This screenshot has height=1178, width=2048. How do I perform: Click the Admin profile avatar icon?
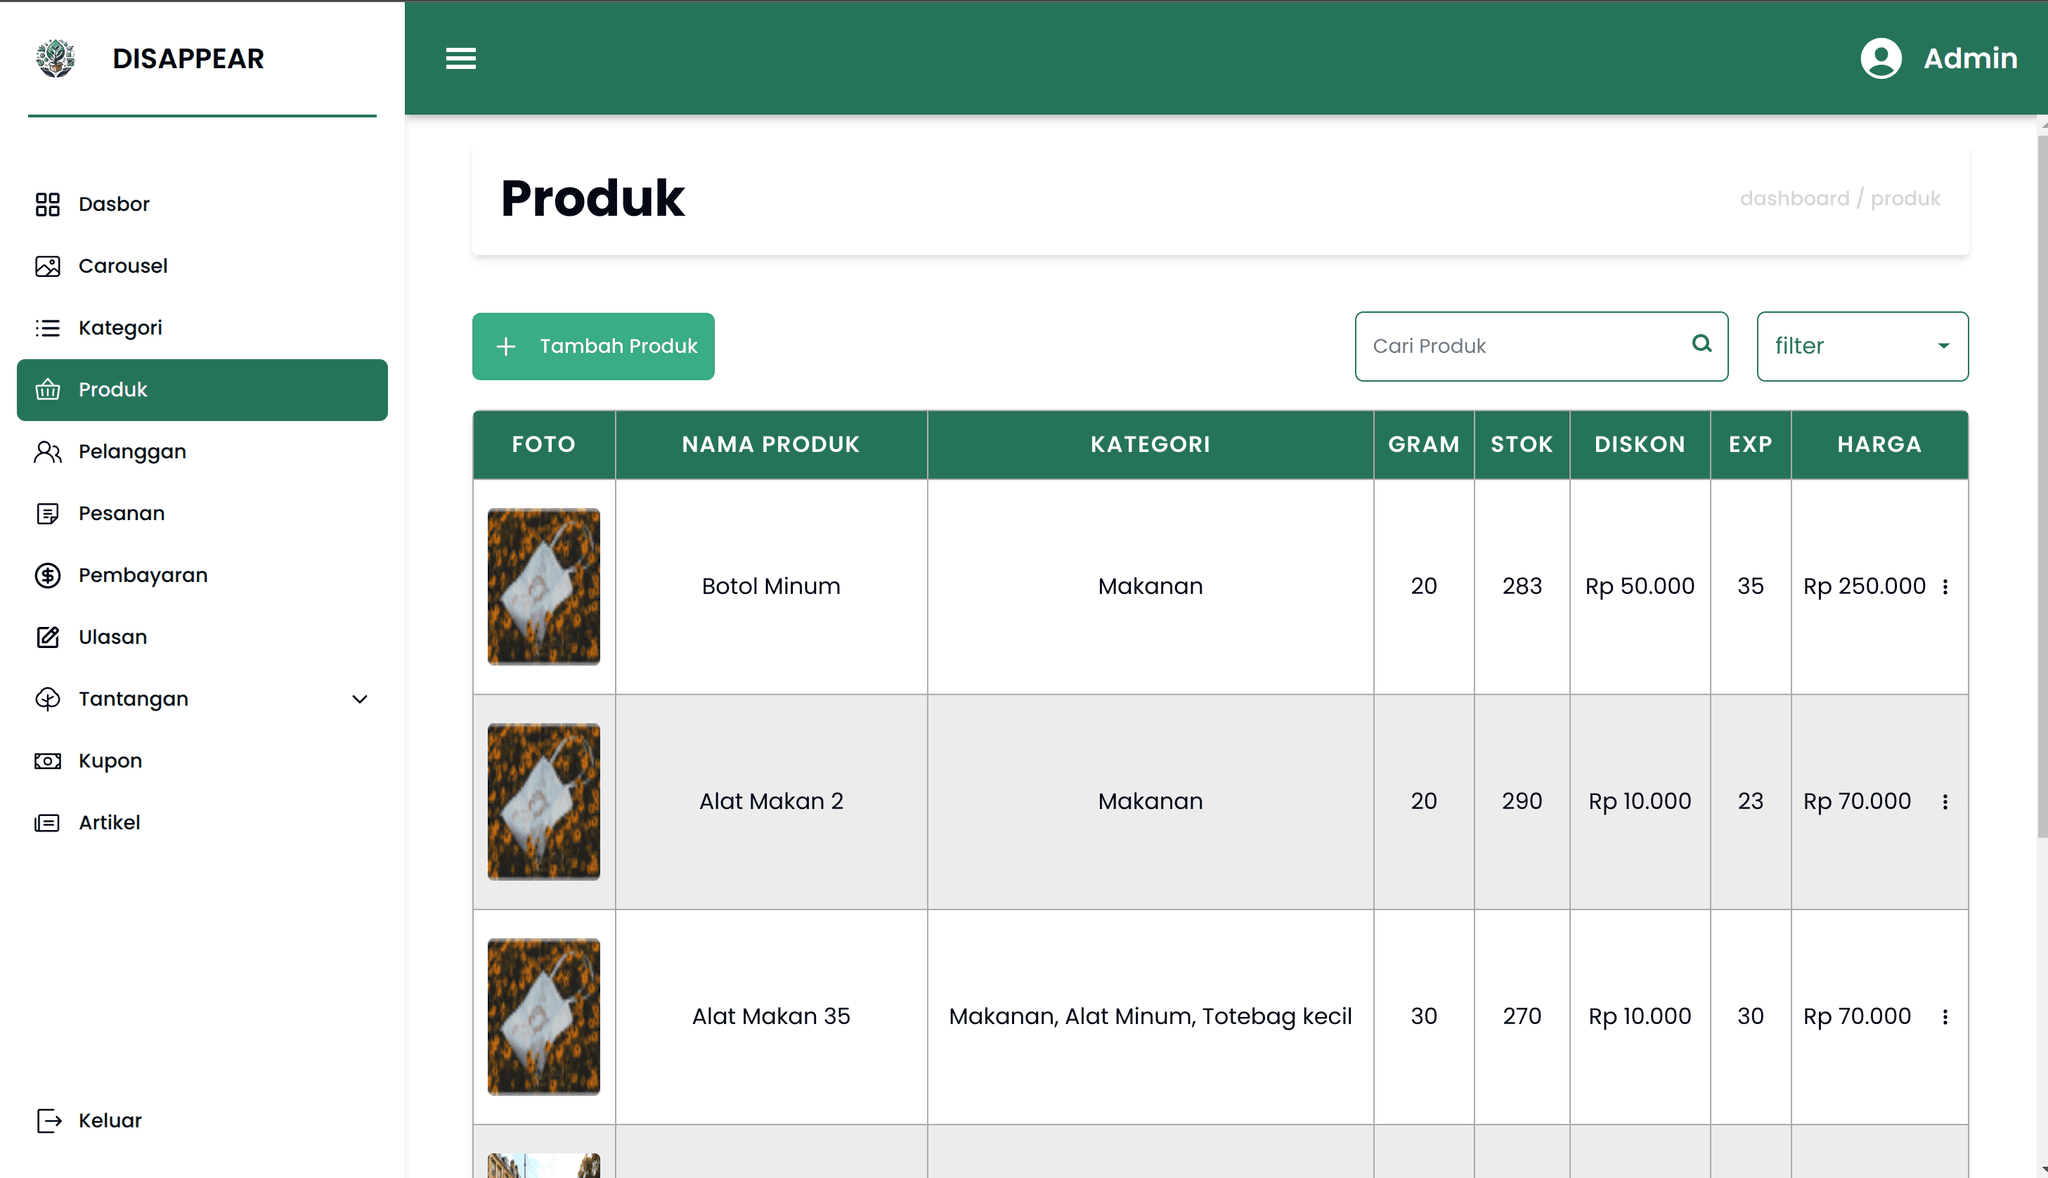click(1881, 58)
